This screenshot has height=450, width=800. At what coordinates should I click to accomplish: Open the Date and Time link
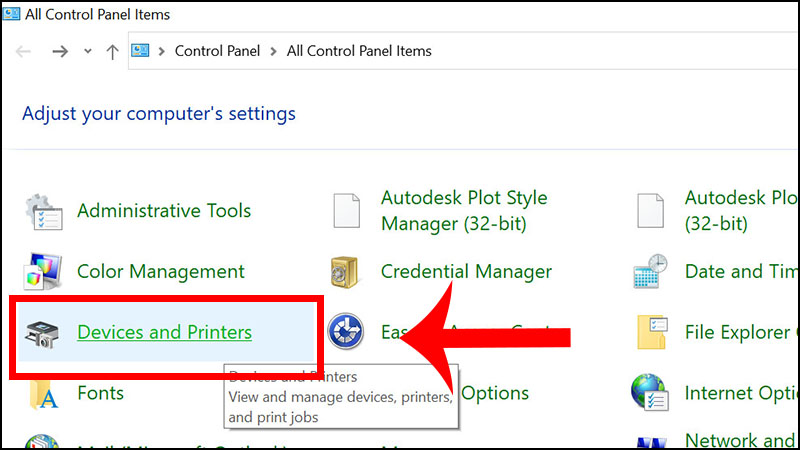pos(742,271)
